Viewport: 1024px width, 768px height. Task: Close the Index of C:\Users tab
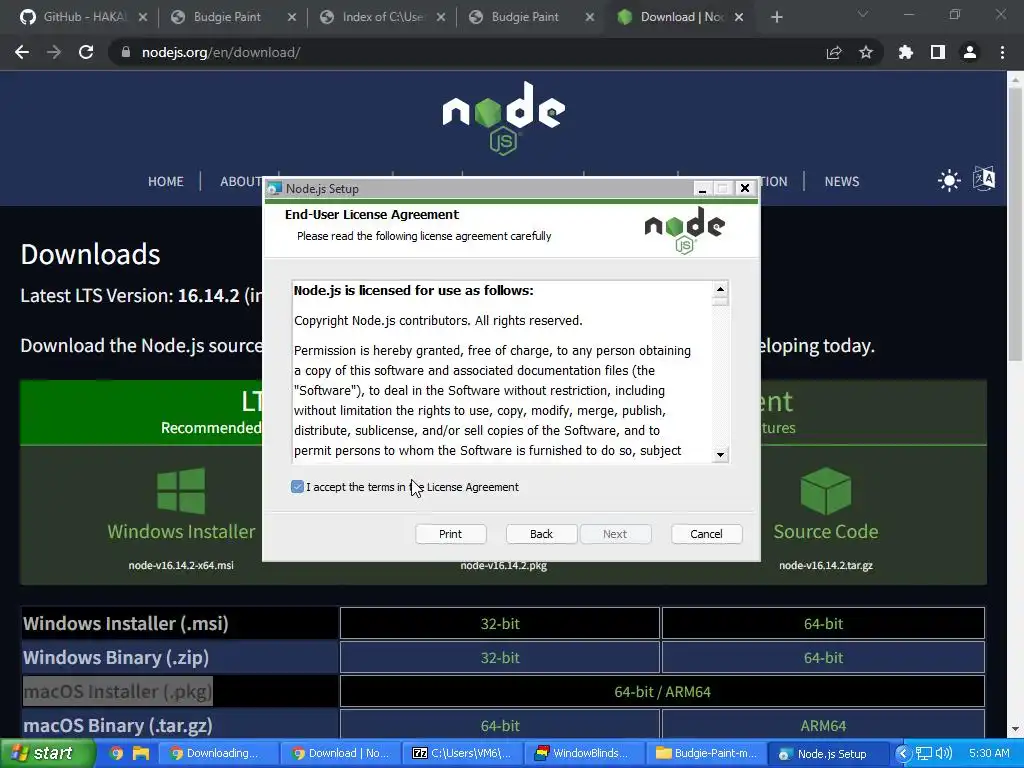click(441, 17)
